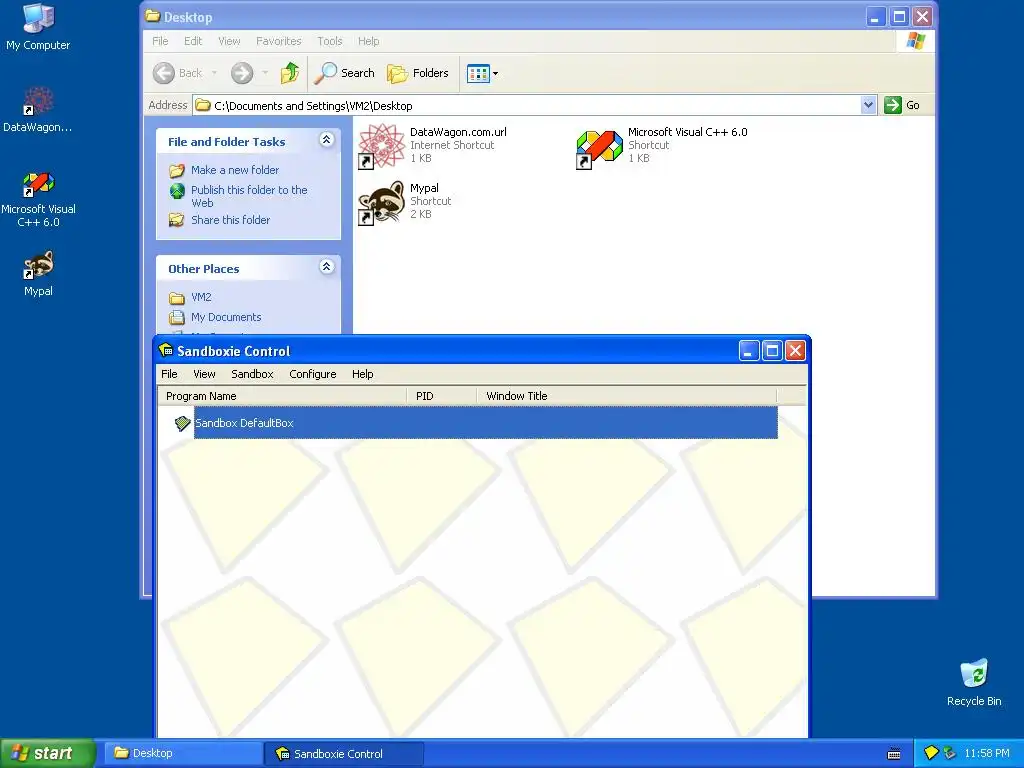Toggle Folders pane in Explorer toolbar
Image resolution: width=1024 pixels, height=768 pixels.
[x=418, y=73]
